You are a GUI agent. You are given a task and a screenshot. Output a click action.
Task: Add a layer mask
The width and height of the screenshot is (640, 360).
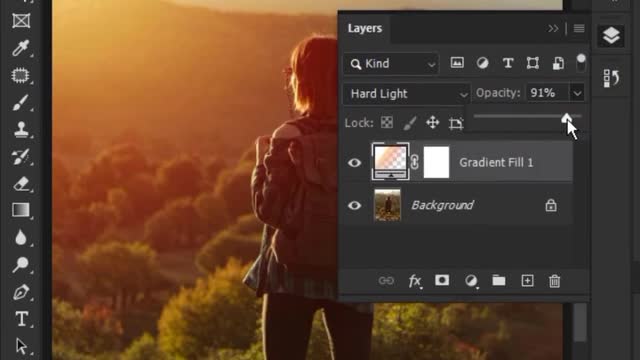pyautogui.click(x=442, y=280)
